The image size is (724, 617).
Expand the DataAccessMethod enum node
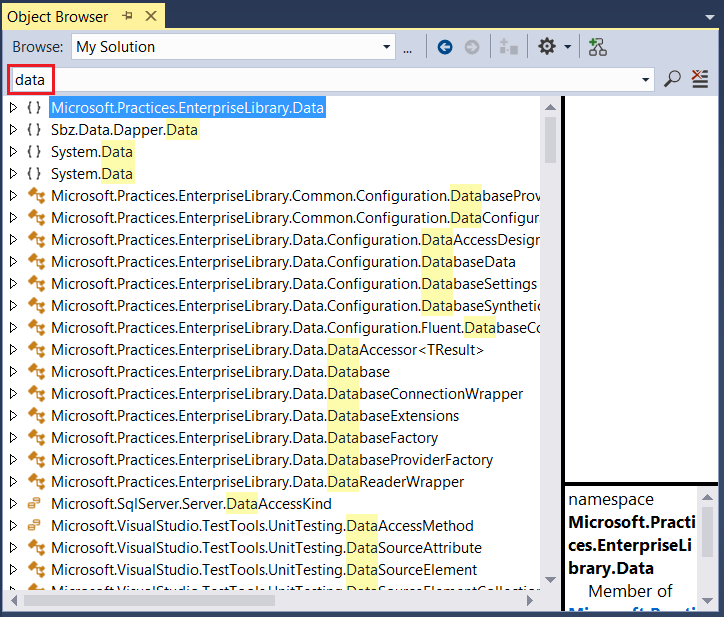coord(13,526)
